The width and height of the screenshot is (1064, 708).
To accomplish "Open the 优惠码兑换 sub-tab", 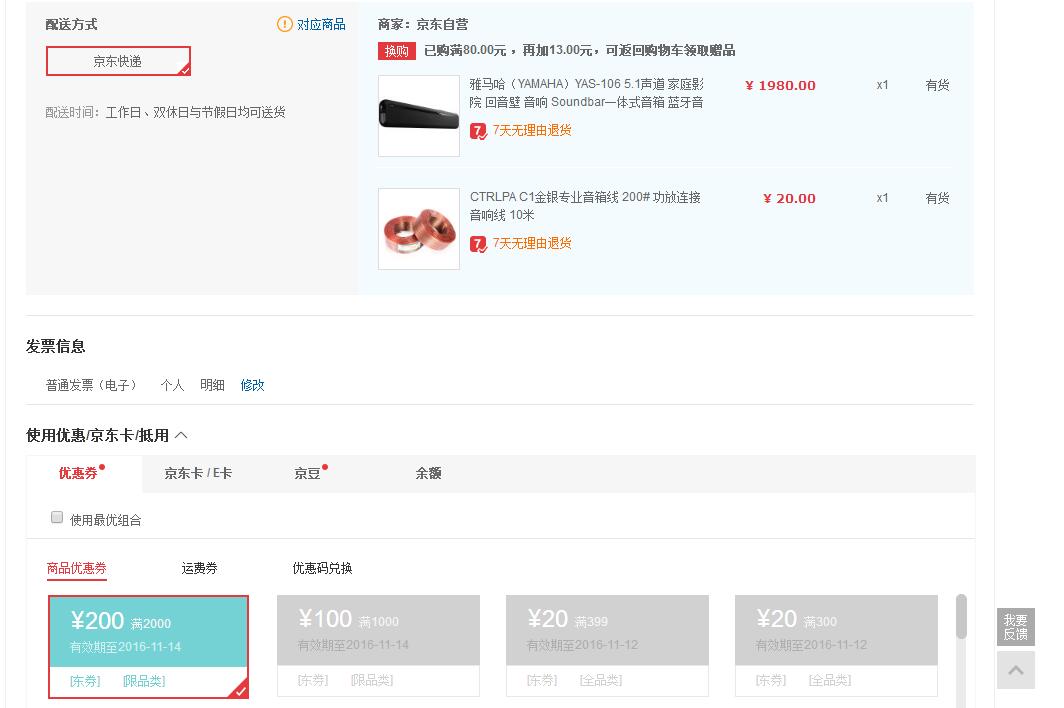I will point(322,568).
